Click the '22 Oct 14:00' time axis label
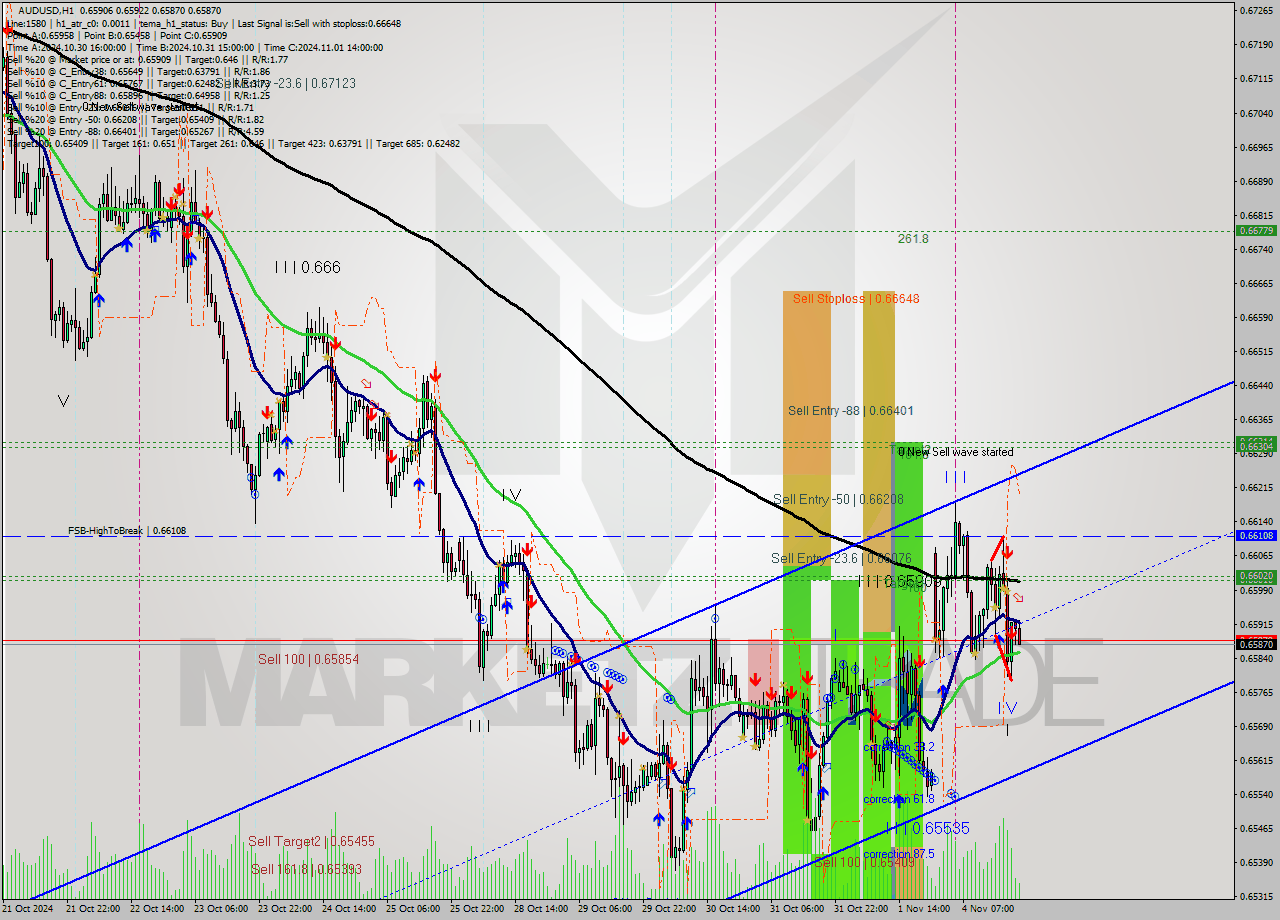 [157, 909]
